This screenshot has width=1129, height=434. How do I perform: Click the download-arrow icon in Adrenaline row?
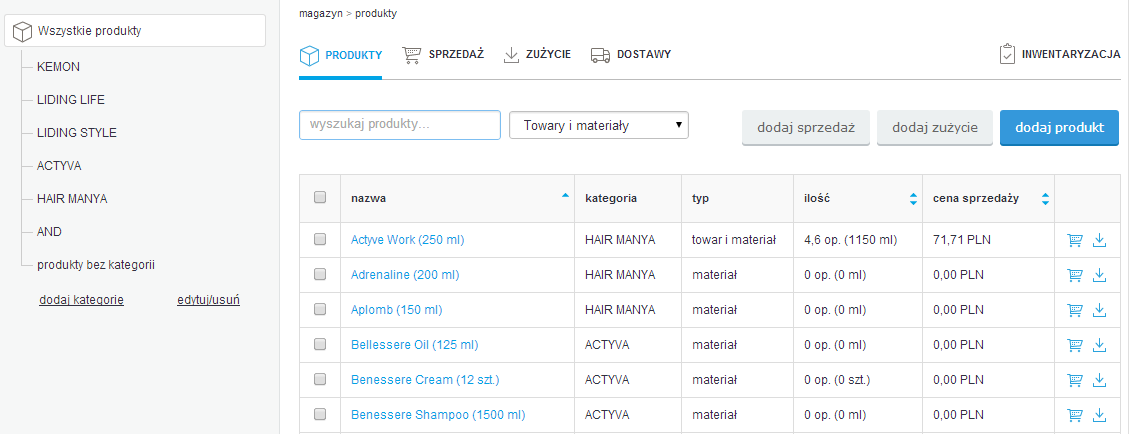click(x=1100, y=275)
